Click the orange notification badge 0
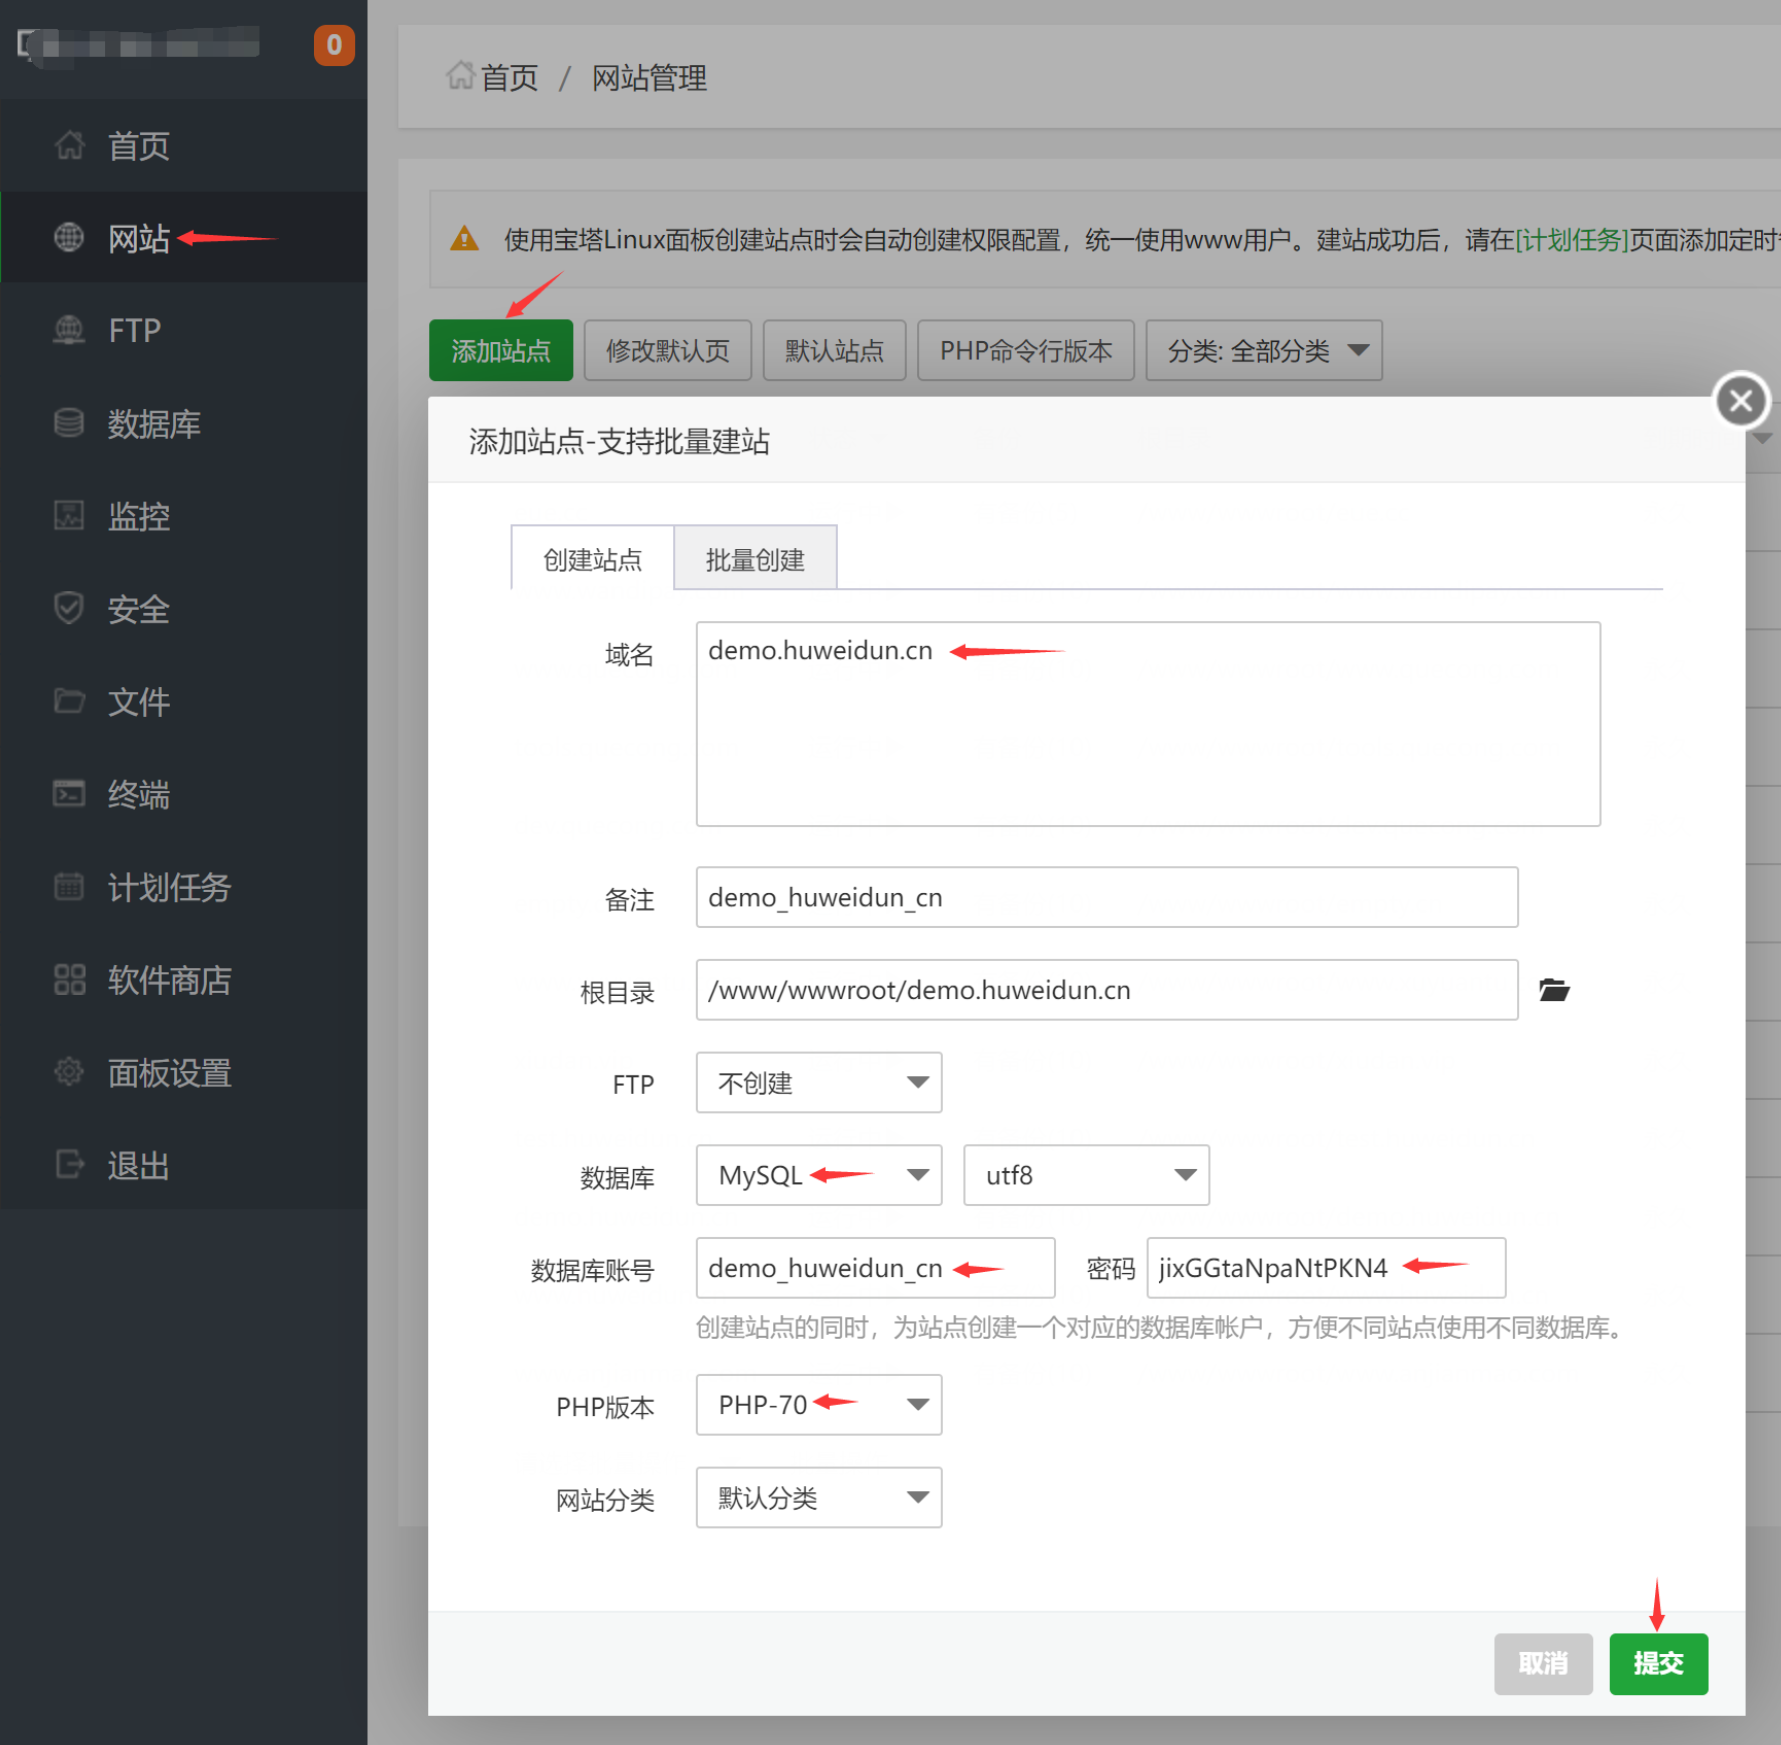The height and width of the screenshot is (1745, 1781). [x=334, y=45]
